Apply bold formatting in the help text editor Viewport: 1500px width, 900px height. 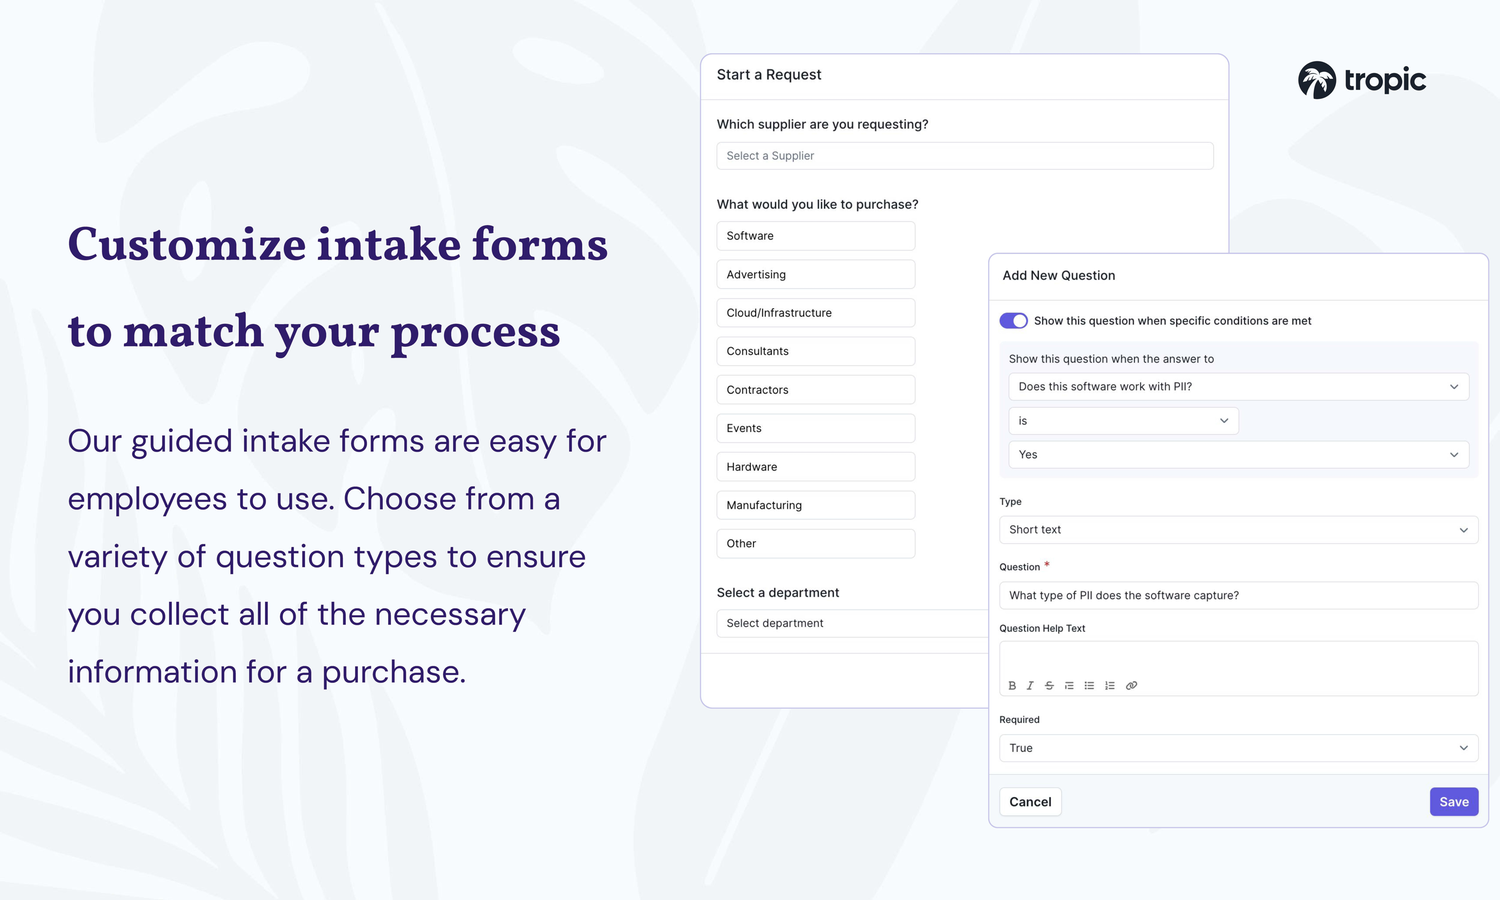(1012, 685)
